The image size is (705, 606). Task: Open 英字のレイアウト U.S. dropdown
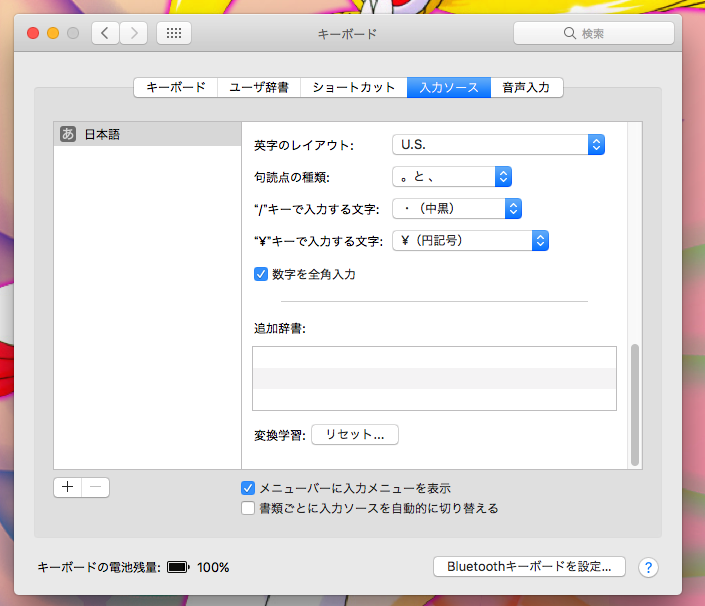[x=498, y=144]
